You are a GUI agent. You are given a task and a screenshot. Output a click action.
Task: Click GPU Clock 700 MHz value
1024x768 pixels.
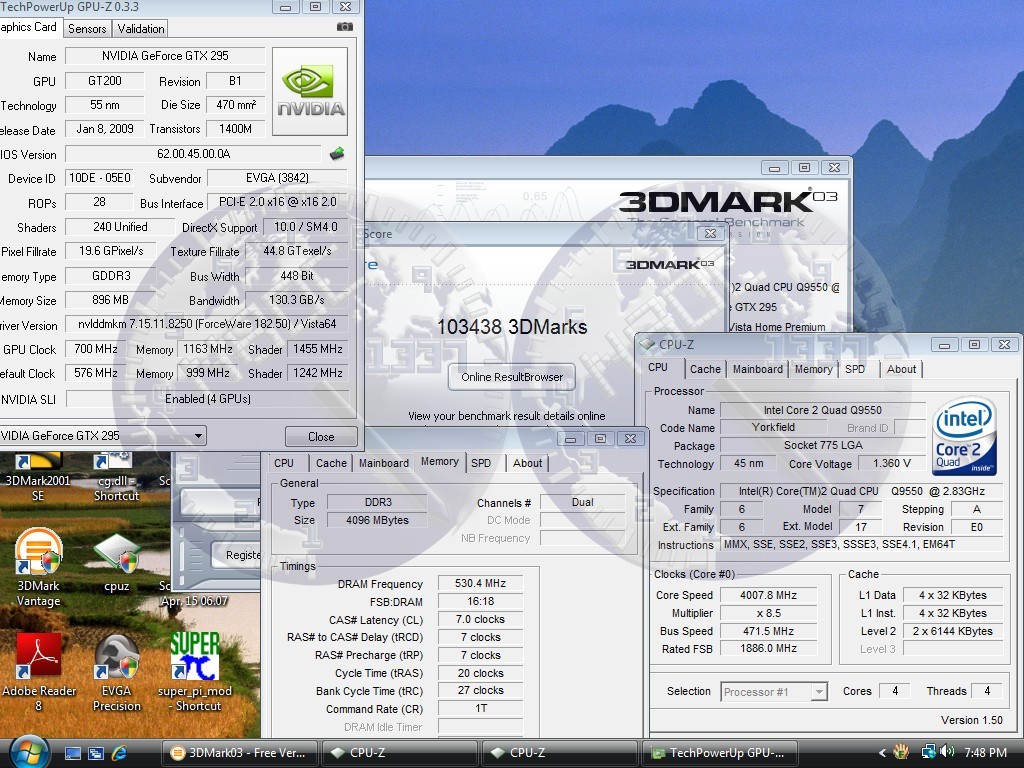96,349
